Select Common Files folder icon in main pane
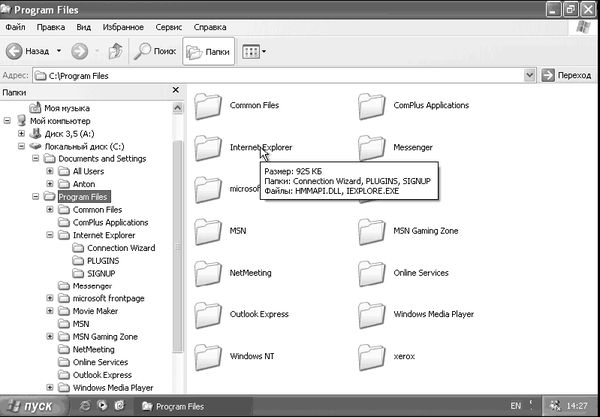 click(x=208, y=106)
